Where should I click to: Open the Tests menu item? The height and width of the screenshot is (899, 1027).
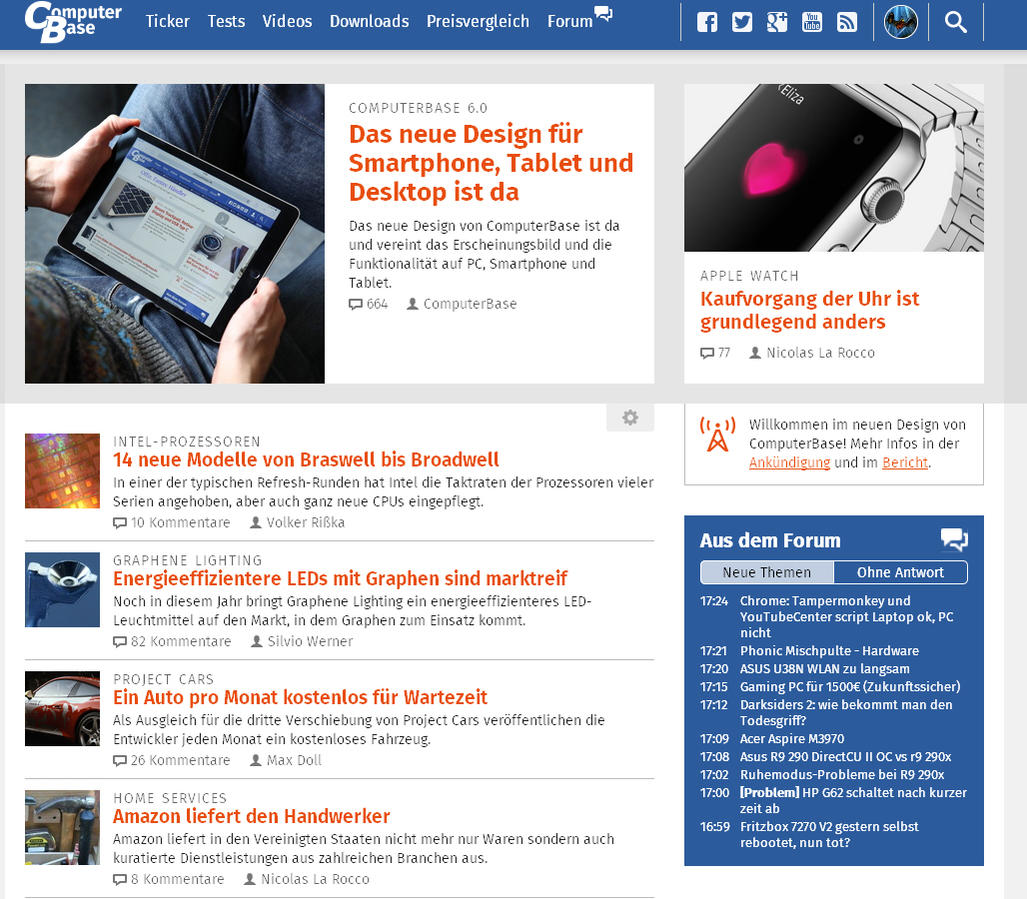(x=226, y=22)
